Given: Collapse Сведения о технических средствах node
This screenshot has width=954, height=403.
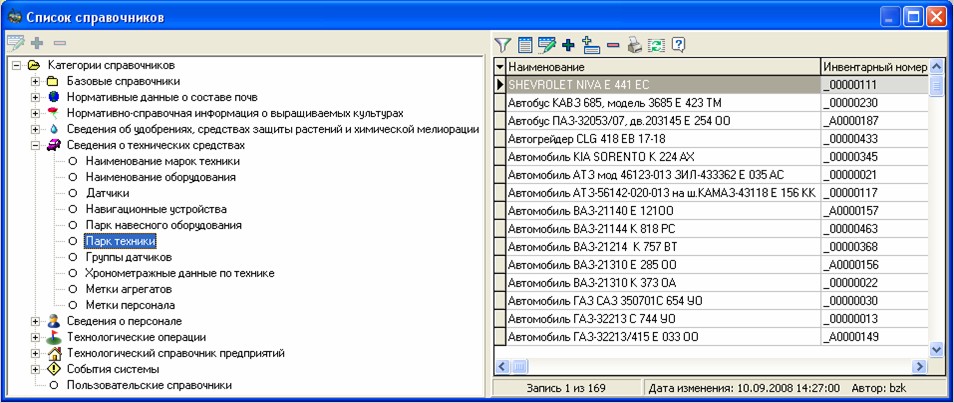Looking at the screenshot, I should [x=35, y=145].
